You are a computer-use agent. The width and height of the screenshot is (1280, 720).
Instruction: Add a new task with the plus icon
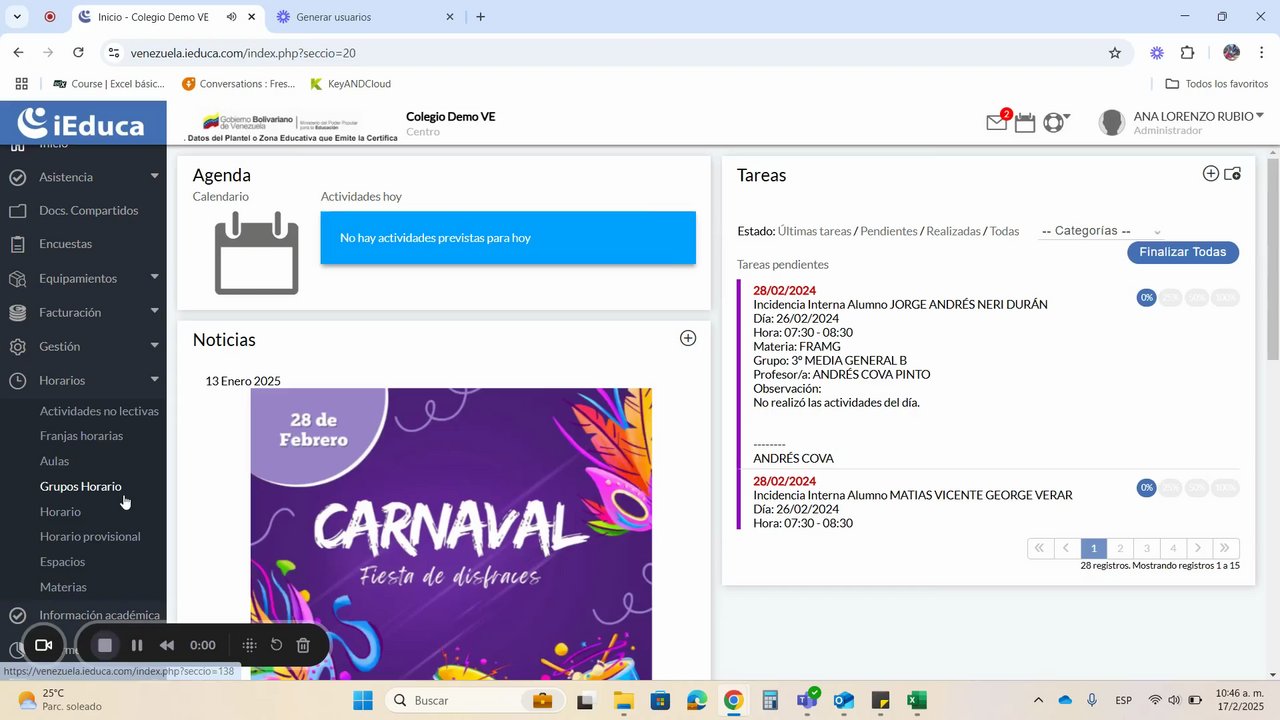(1210, 174)
